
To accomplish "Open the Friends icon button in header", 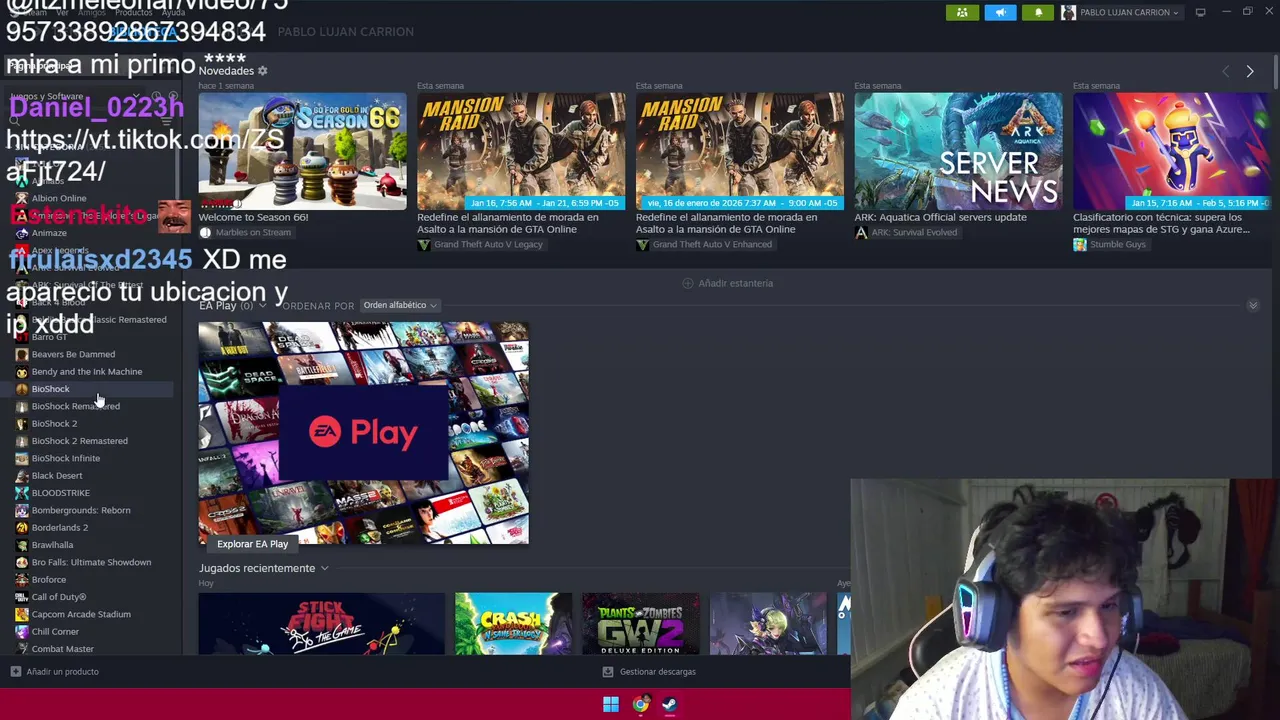I will (x=962, y=12).
